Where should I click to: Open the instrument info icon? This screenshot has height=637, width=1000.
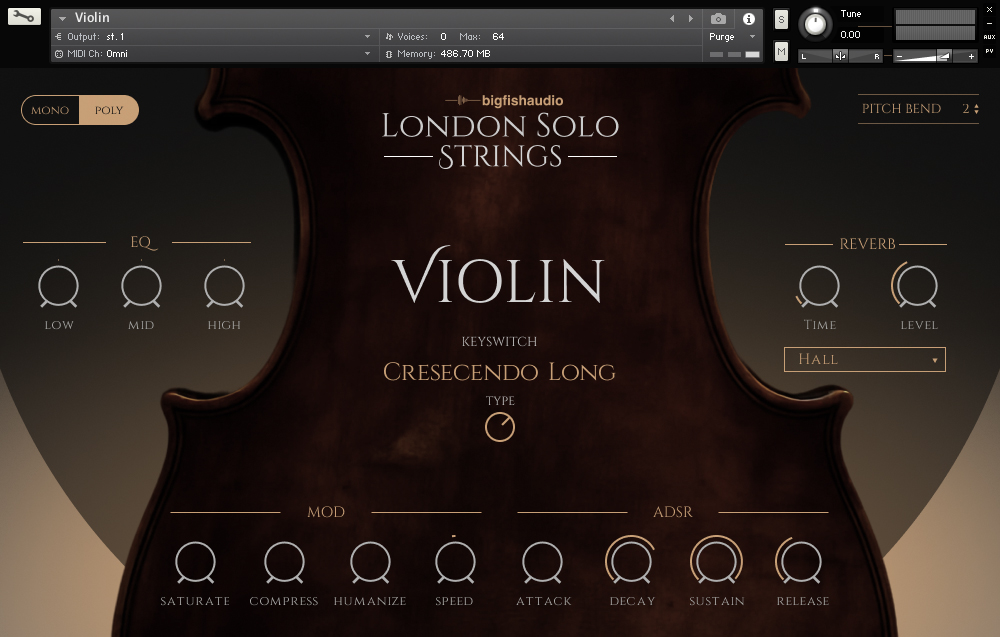click(749, 18)
